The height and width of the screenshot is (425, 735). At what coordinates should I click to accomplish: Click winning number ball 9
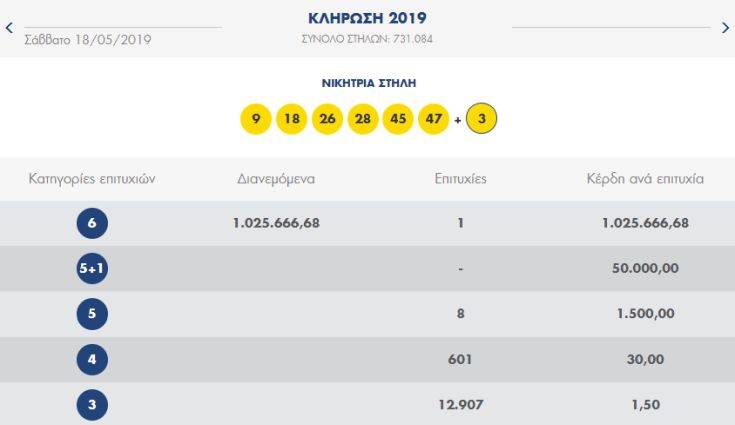click(x=256, y=120)
